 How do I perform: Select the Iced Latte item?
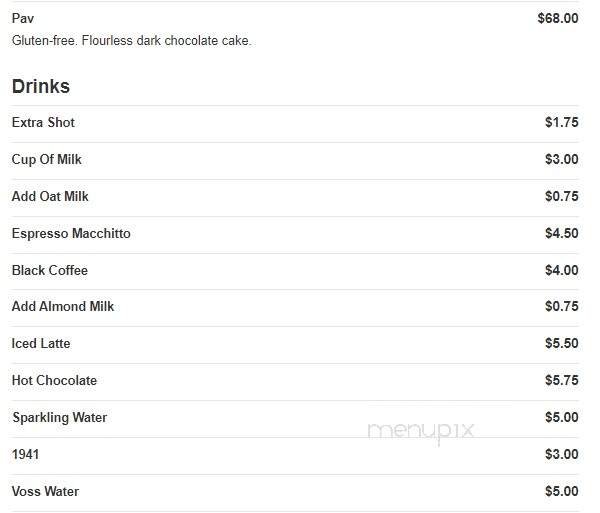(x=41, y=344)
